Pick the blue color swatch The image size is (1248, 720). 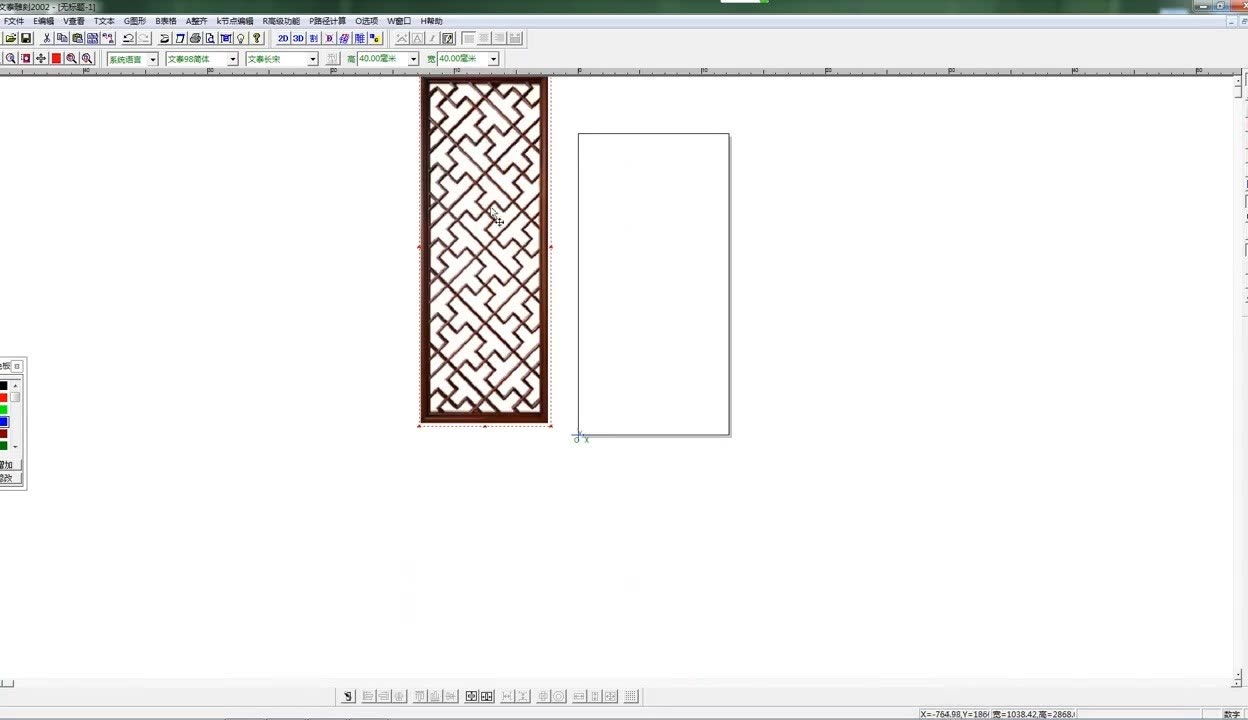(4, 422)
